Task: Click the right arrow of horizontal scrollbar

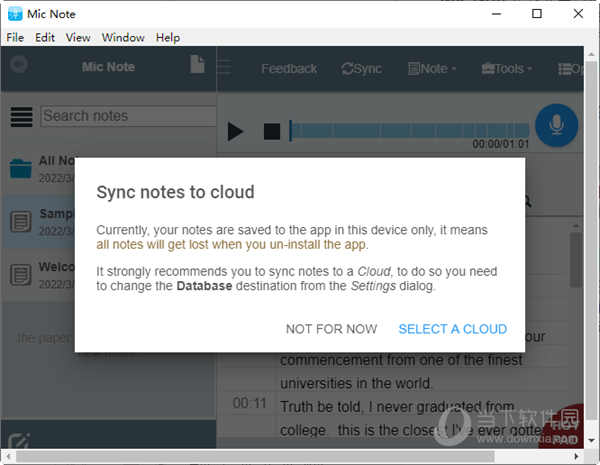Action: (576, 456)
